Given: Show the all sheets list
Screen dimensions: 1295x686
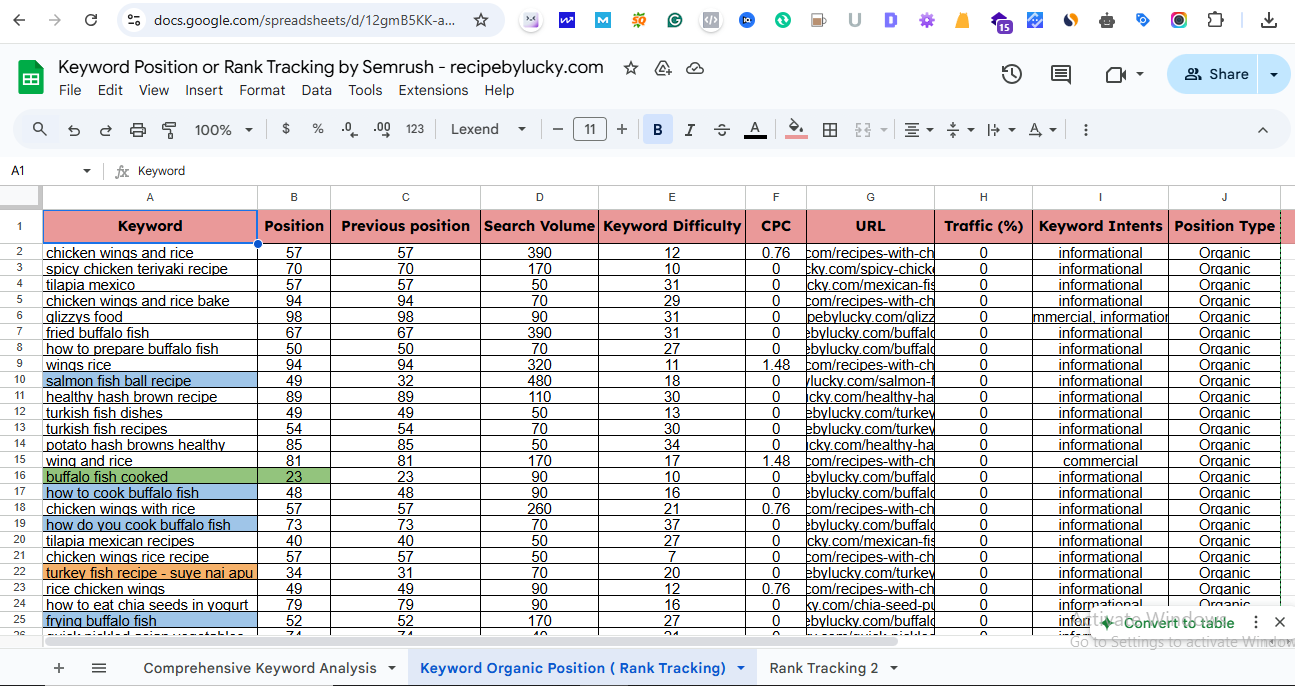Looking at the screenshot, I should click(x=99, y=668).
